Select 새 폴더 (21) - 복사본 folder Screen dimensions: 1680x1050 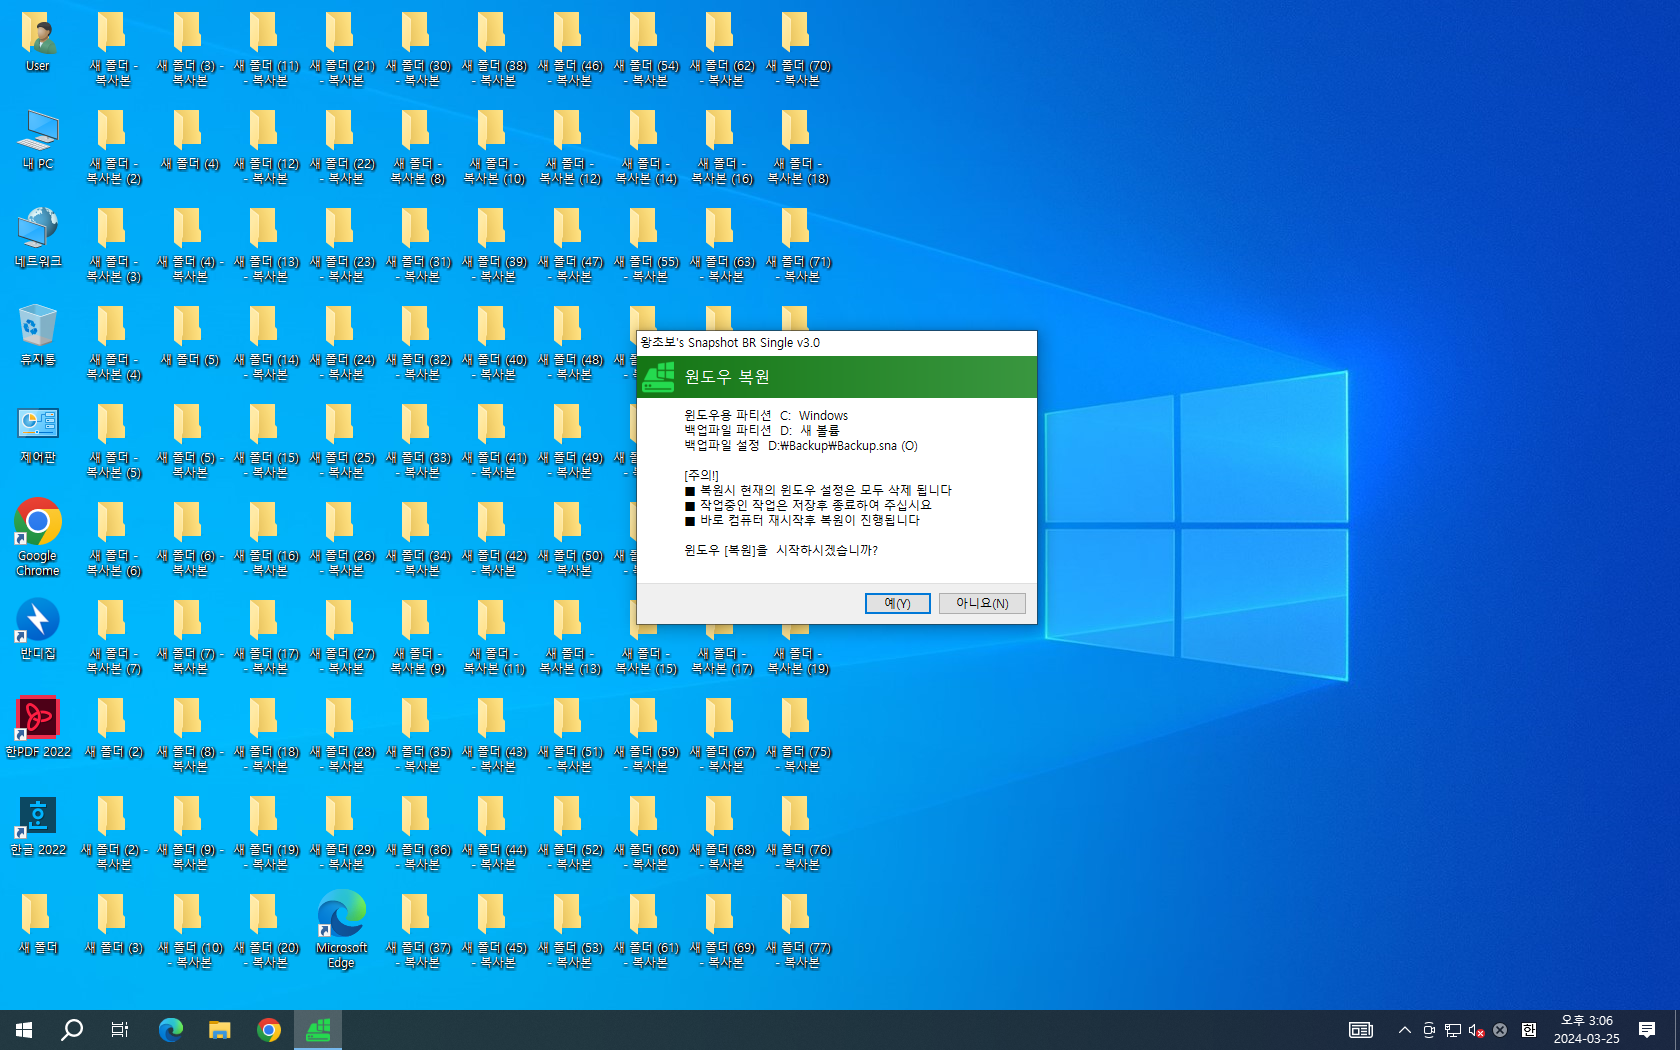[x=342, y=48]
